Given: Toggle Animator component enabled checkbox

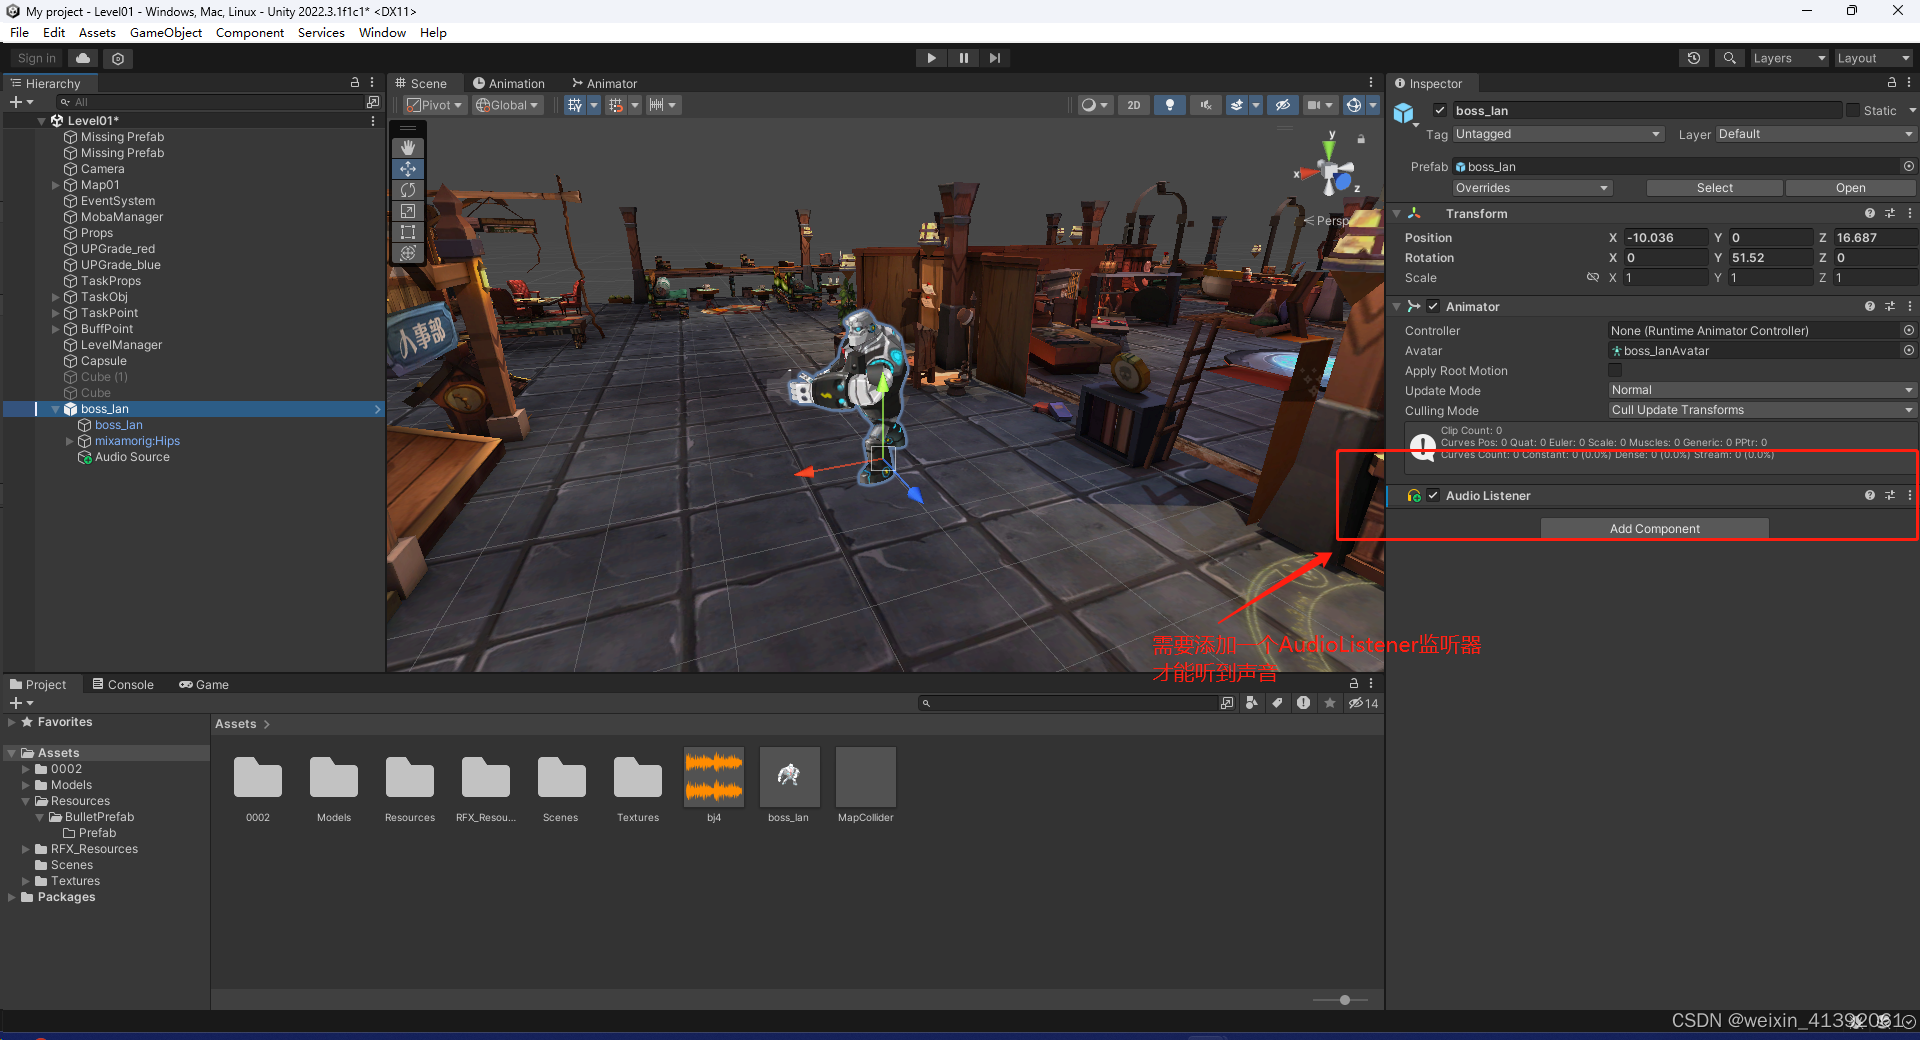Looking at the screenshot, I should [1433, 307].
